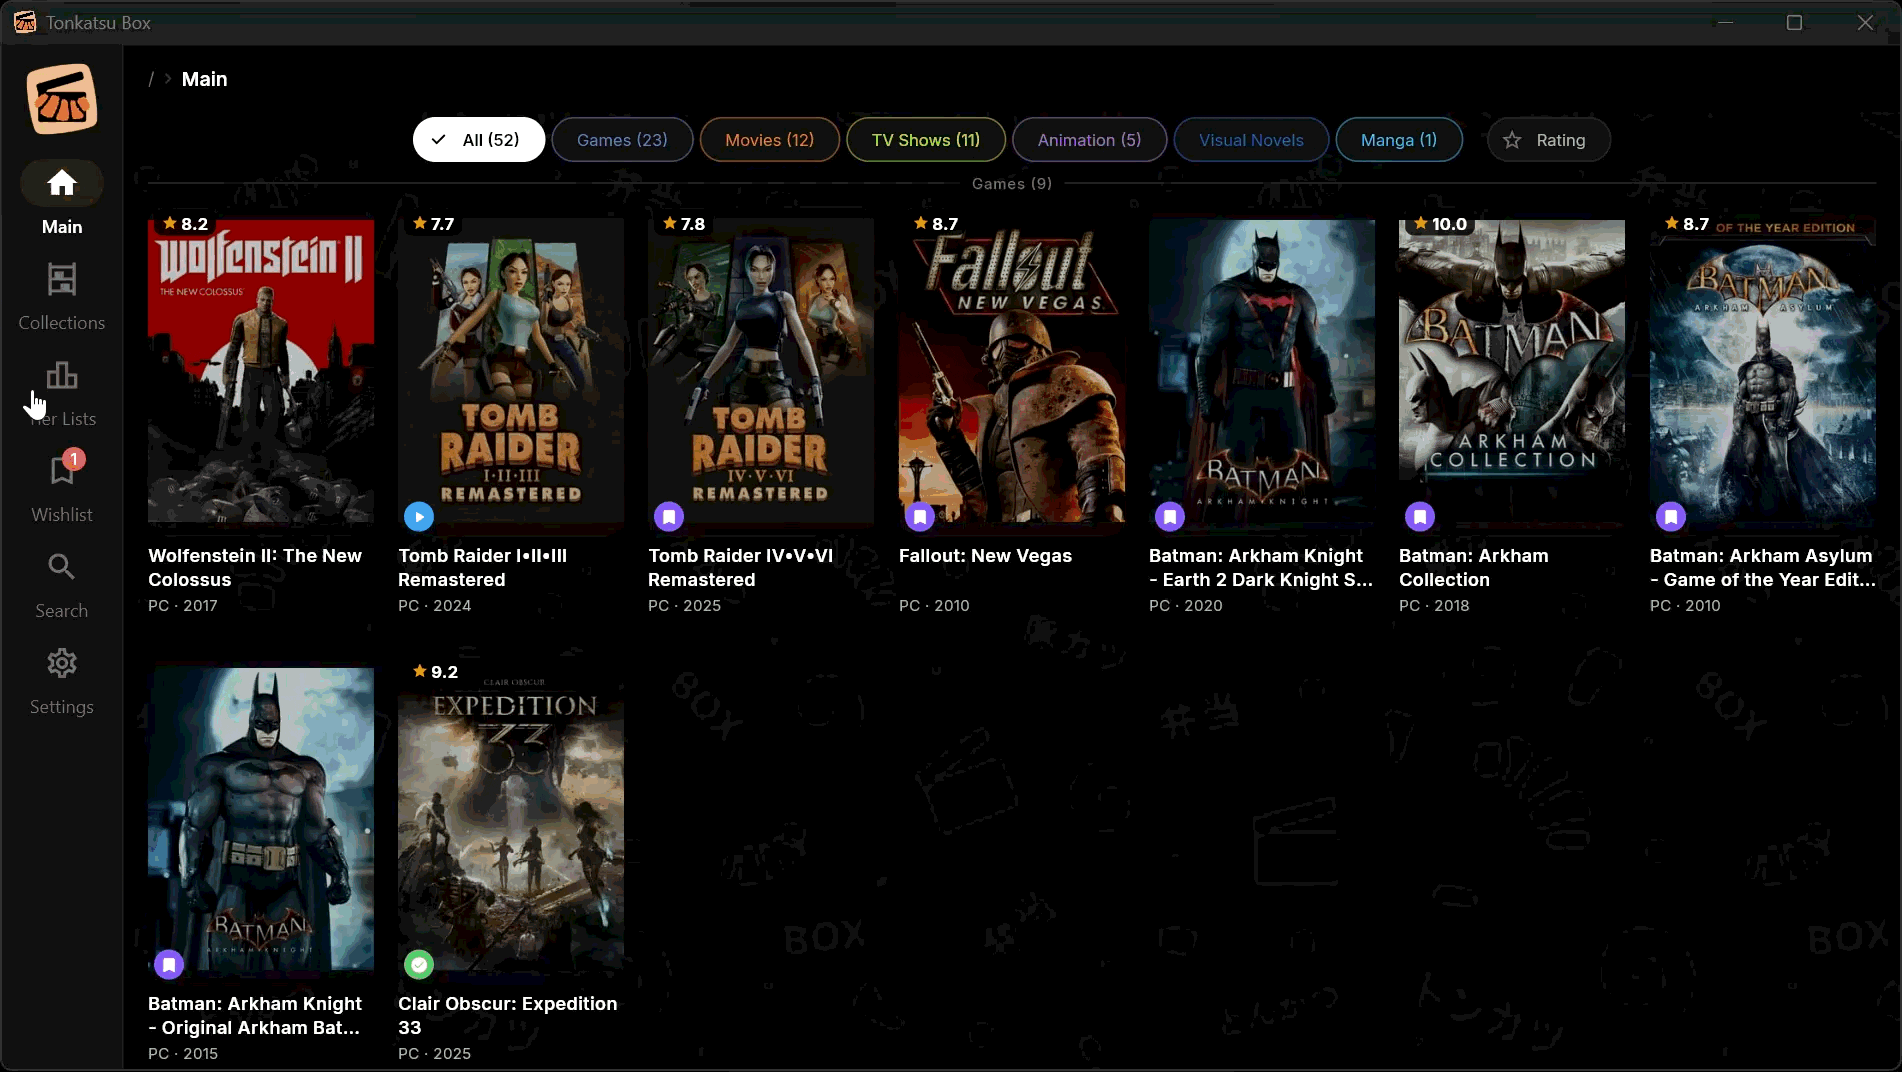The image size is (1902, 1072).
Task: Open Wolfenstein II: The New Colossus title
Action: [x=255, y=568]
